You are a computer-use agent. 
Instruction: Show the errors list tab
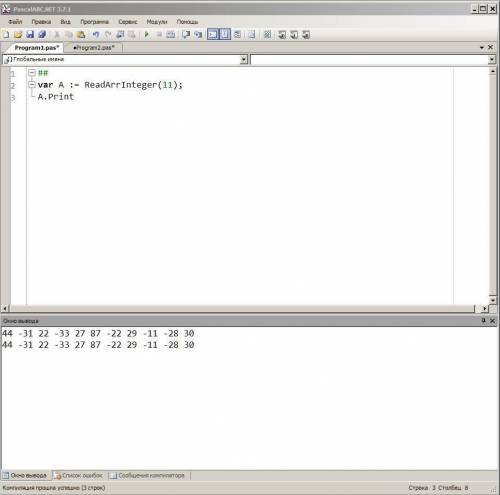tap(79, 475)
